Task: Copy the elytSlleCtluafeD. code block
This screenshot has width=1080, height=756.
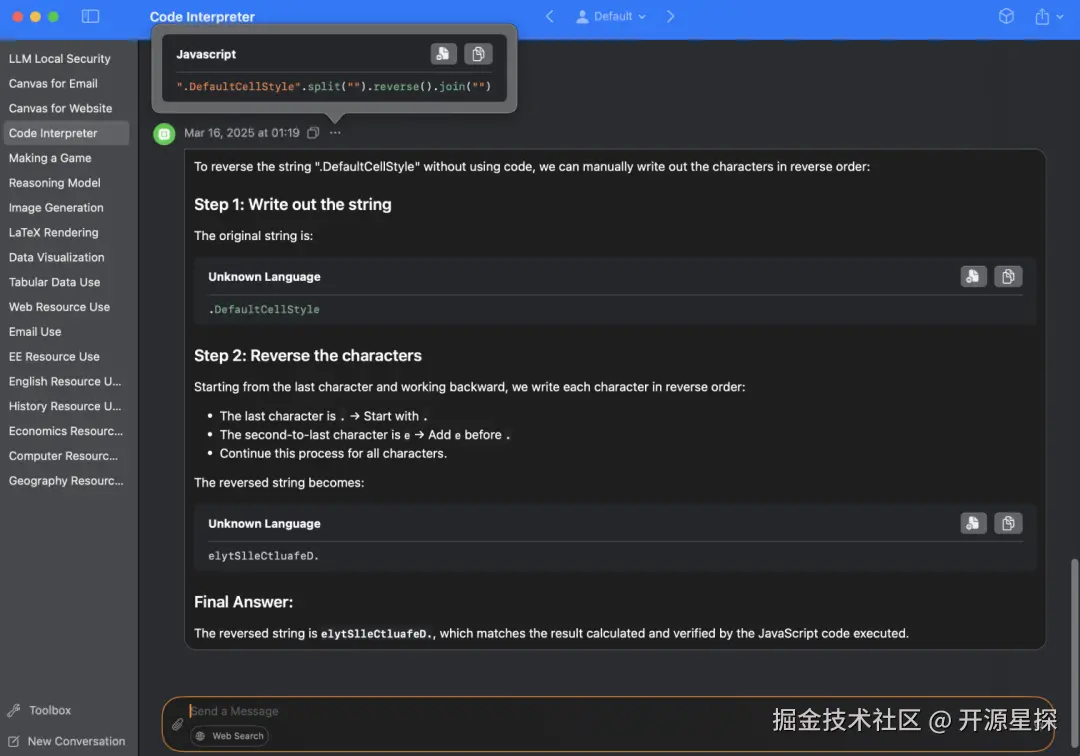Action: pos(1008,523)
